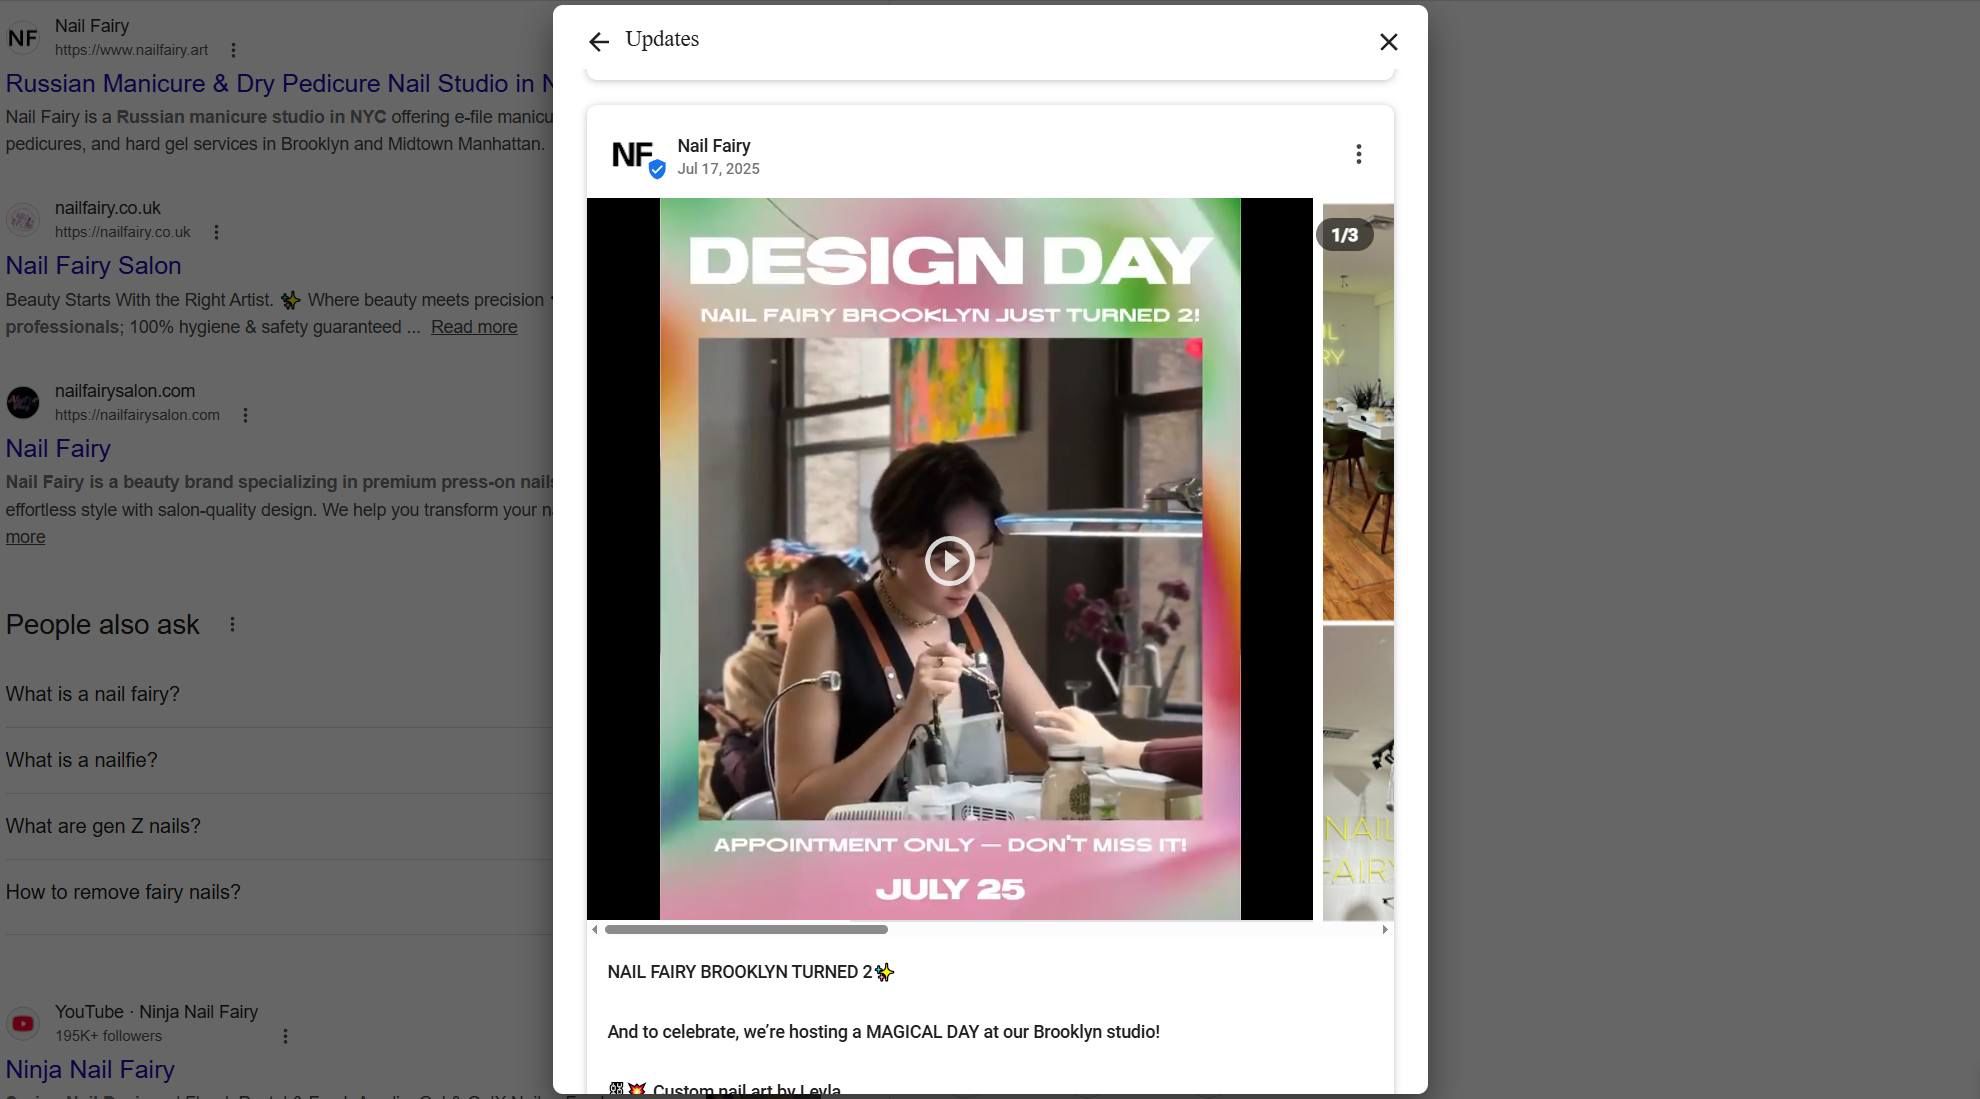Image resolution: width=1980 pixels, height=1099 pixels.
Task: Close the Updates dialog with X
Action: [x=1388, y=42]
